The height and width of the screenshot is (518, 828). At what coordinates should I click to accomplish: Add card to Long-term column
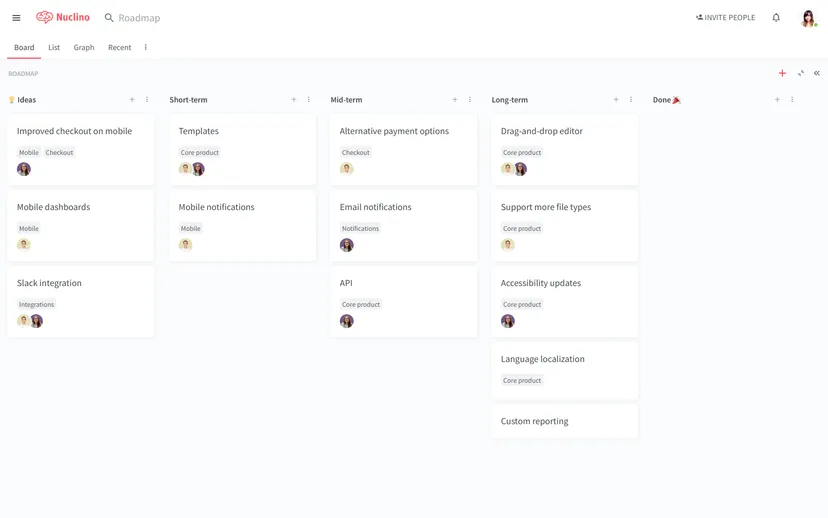[x=616, y=99]
